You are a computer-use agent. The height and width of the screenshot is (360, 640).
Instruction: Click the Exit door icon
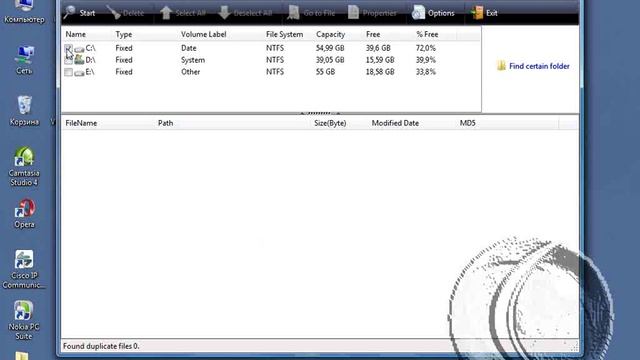(x=477, y=13)
